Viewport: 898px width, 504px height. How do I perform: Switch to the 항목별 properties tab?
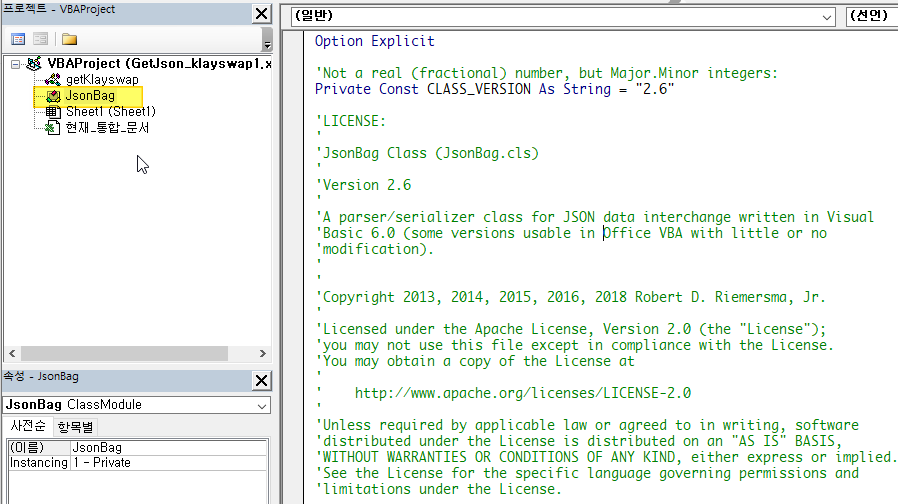click(x=75, y=427)
